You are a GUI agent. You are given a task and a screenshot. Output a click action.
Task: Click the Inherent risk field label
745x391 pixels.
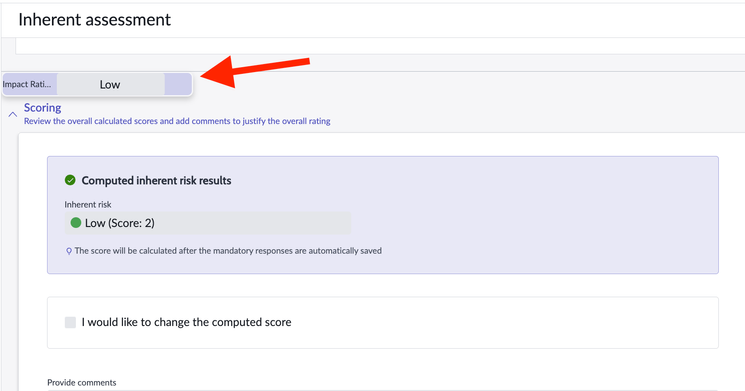(x=88, y=205)
